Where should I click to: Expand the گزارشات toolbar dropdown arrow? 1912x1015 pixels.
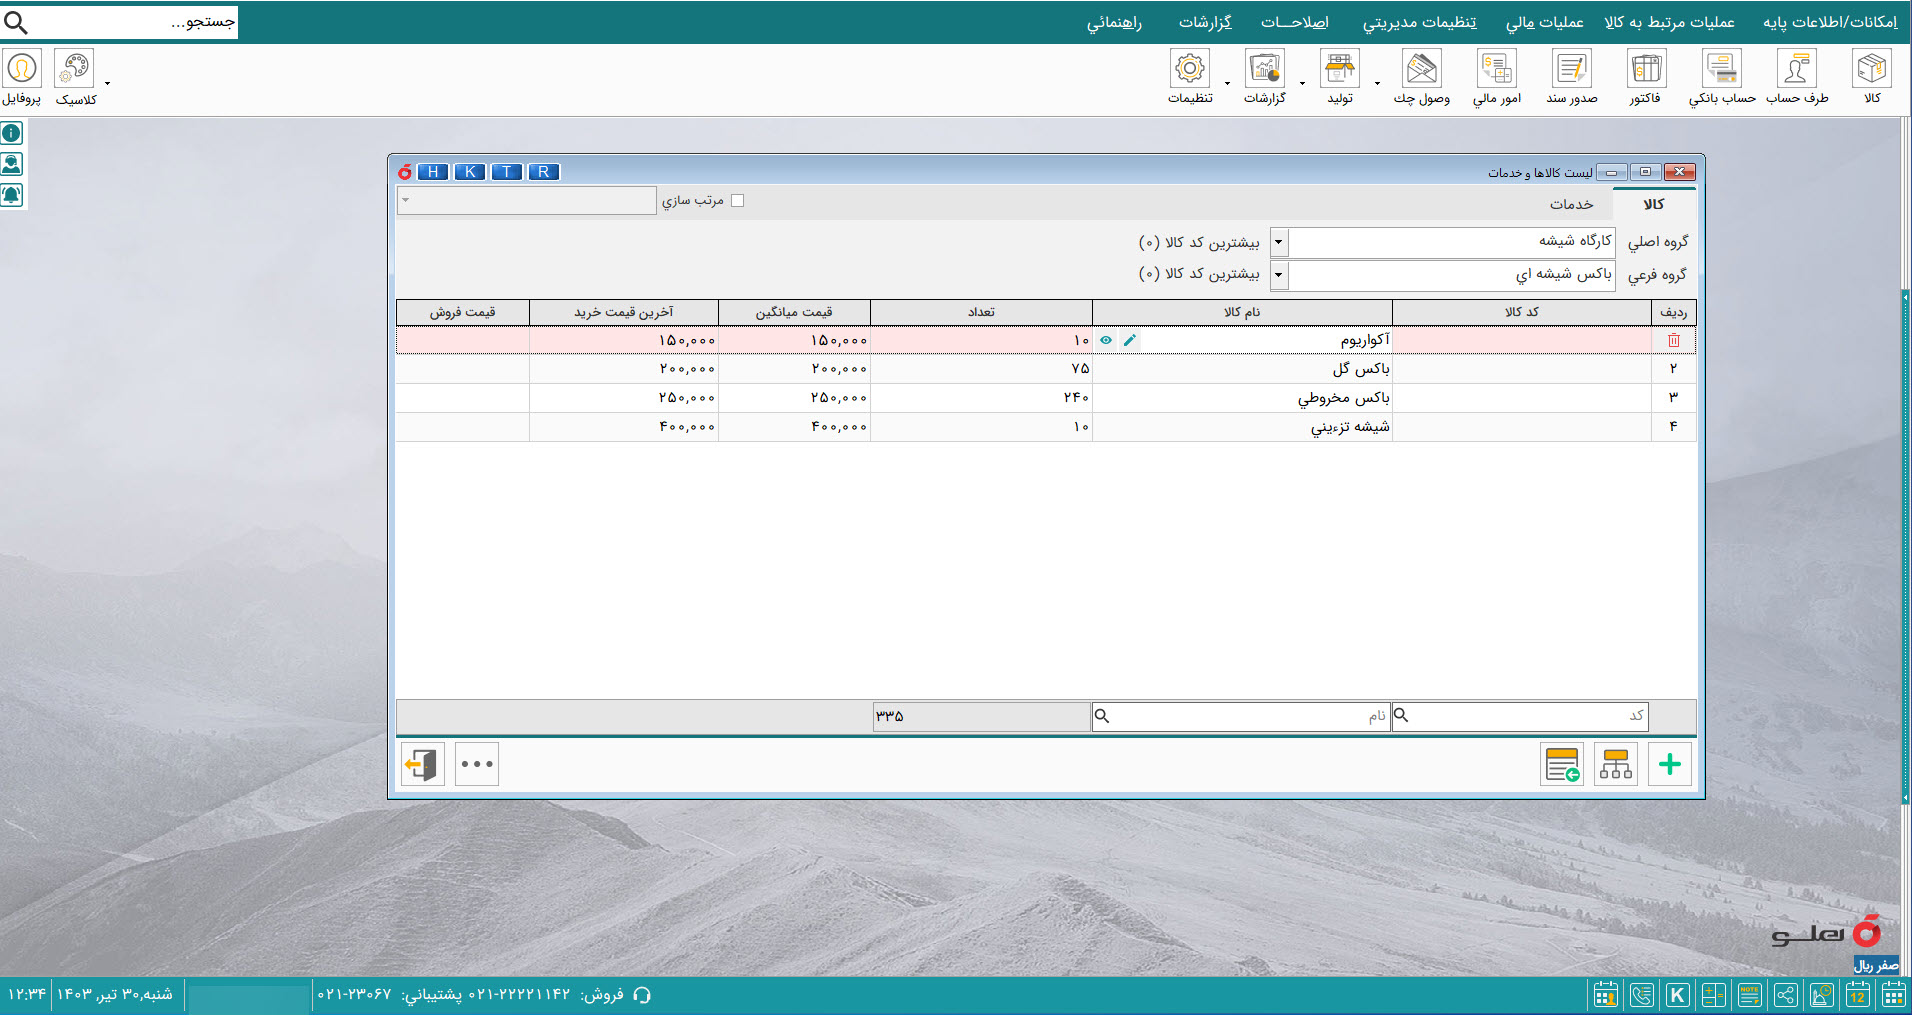point(1303,84)
